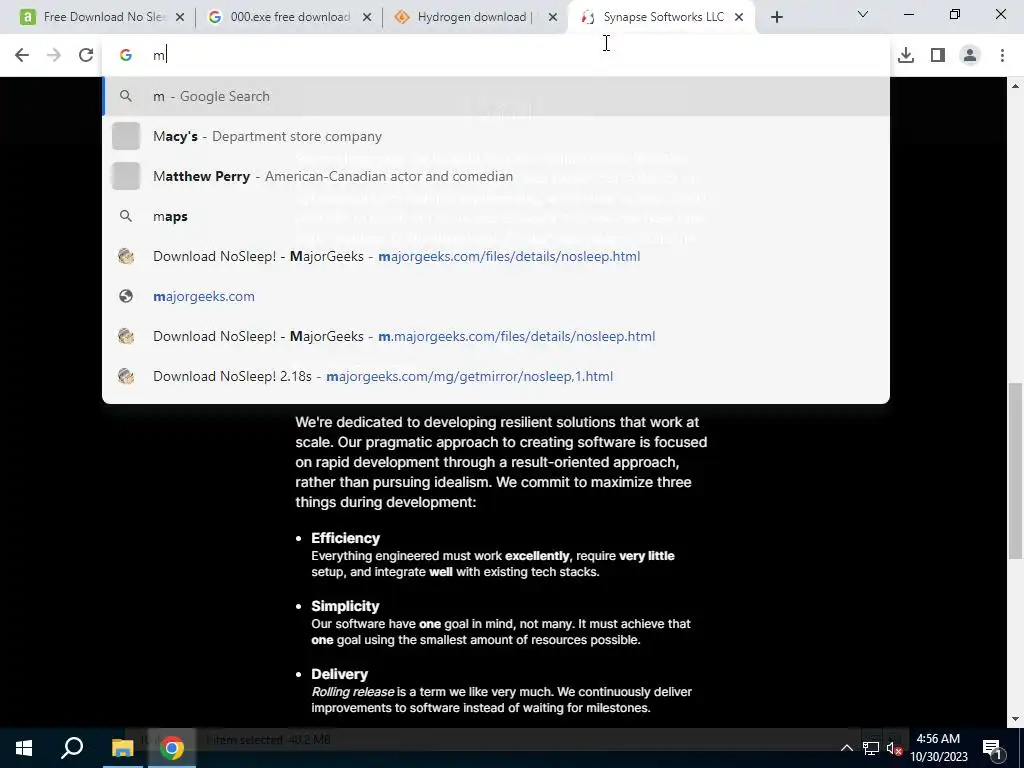Open File Explorer from the taskbar
Image resolution: width=1024 pixels, height=768 pixels.
(x=122, y=748)
